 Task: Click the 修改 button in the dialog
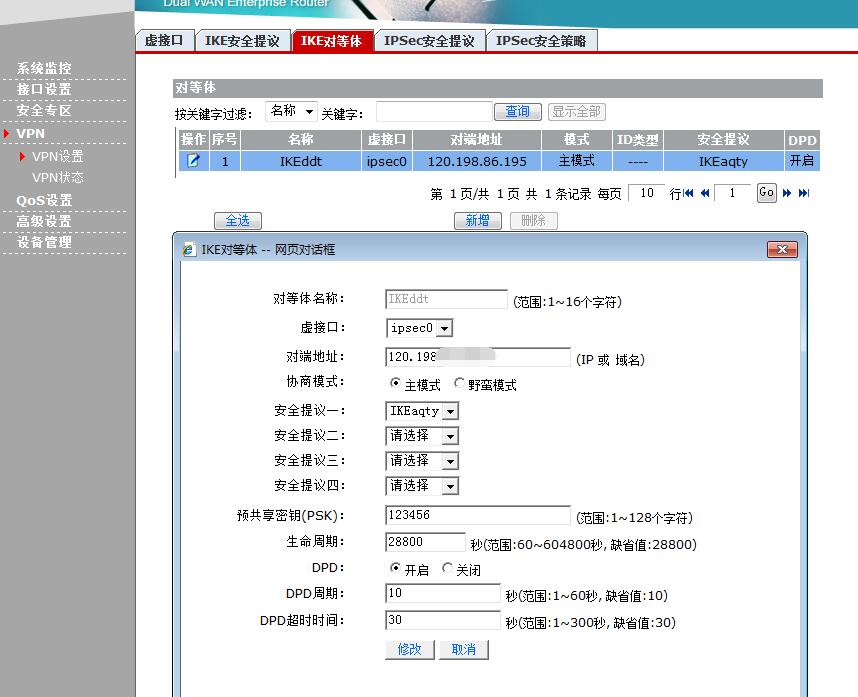tap(410, 649)
